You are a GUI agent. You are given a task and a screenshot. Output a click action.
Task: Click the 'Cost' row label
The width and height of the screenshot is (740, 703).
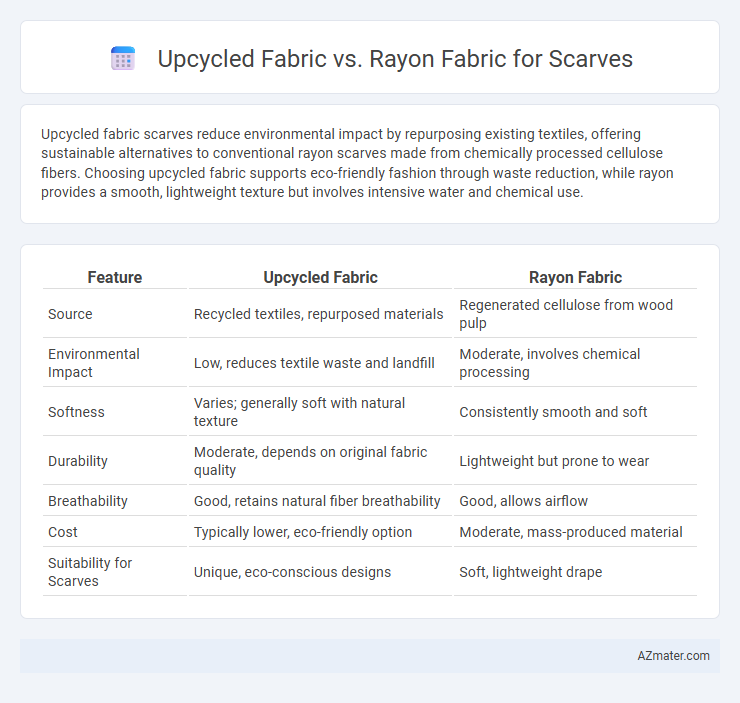pos(62,532)
